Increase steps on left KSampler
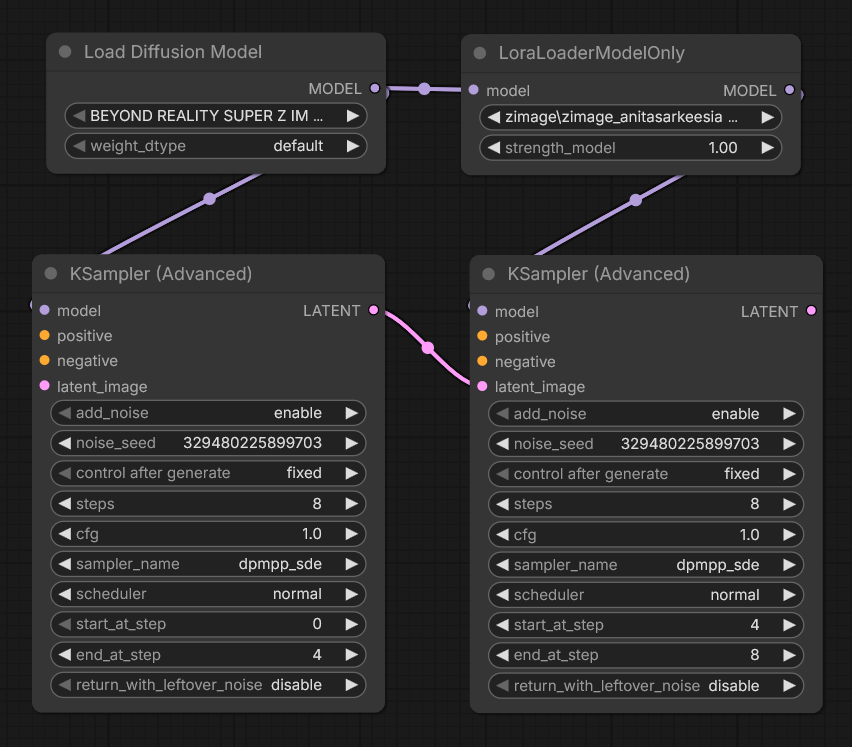 click(352, 504)
